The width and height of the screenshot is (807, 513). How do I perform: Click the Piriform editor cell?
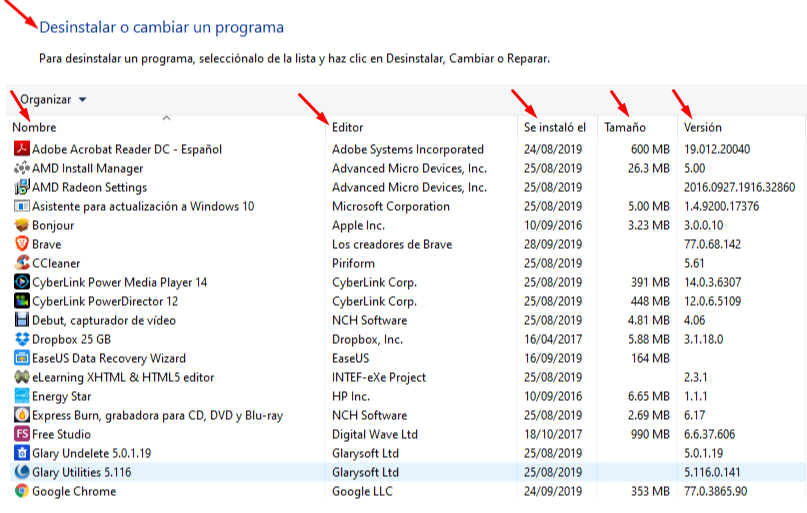click(353, 263)
